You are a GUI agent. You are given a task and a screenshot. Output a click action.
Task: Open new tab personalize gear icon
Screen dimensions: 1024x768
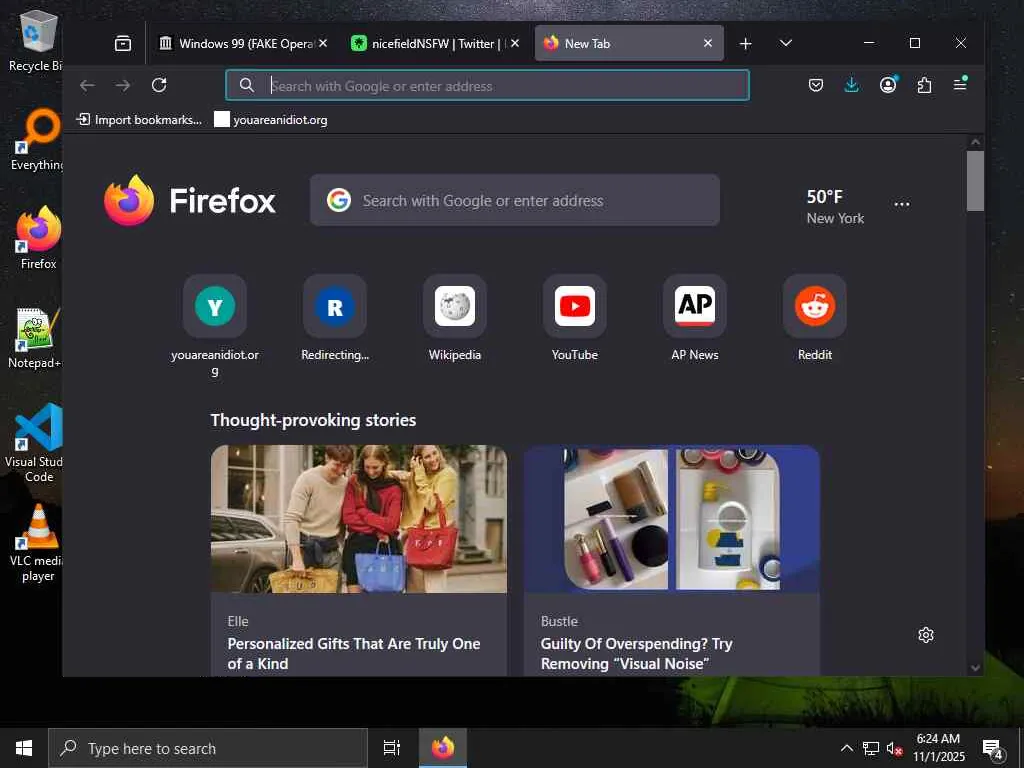(x=925, y=635)
